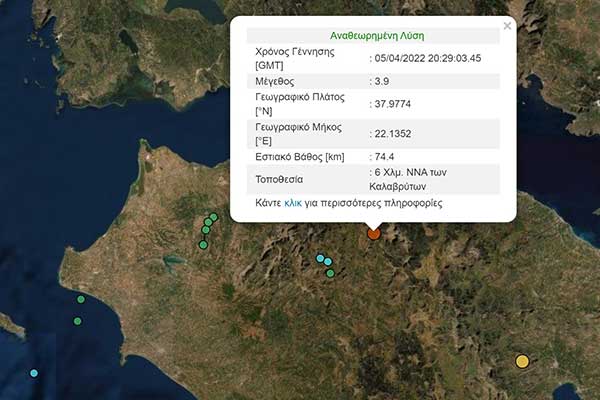Click the upper green marker on the west coast
Screen dimensions: 600x400
[81, 299]
